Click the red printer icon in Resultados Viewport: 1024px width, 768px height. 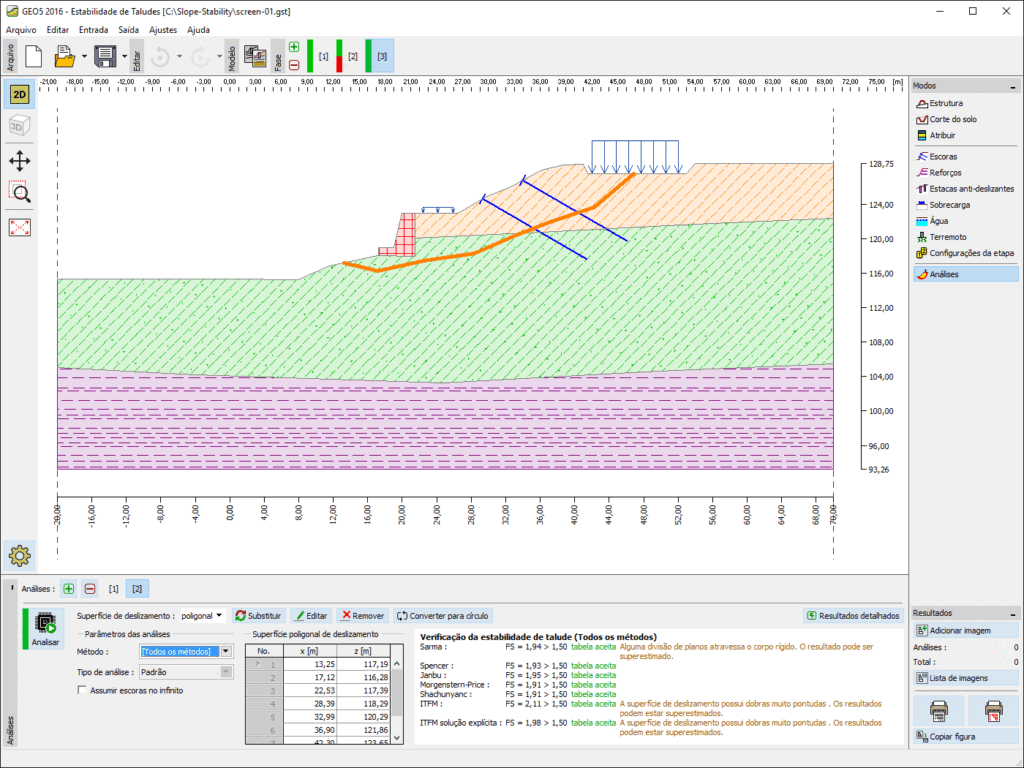(993, 709)
